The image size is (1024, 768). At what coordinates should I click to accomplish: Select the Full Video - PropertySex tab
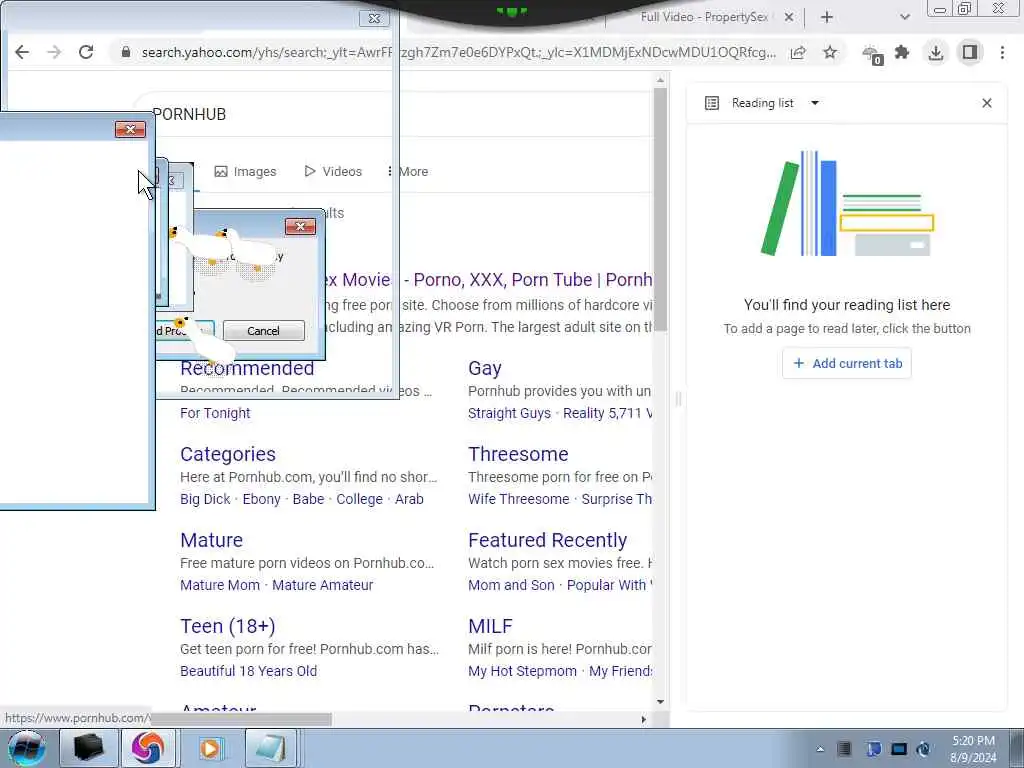click(704, 18)
